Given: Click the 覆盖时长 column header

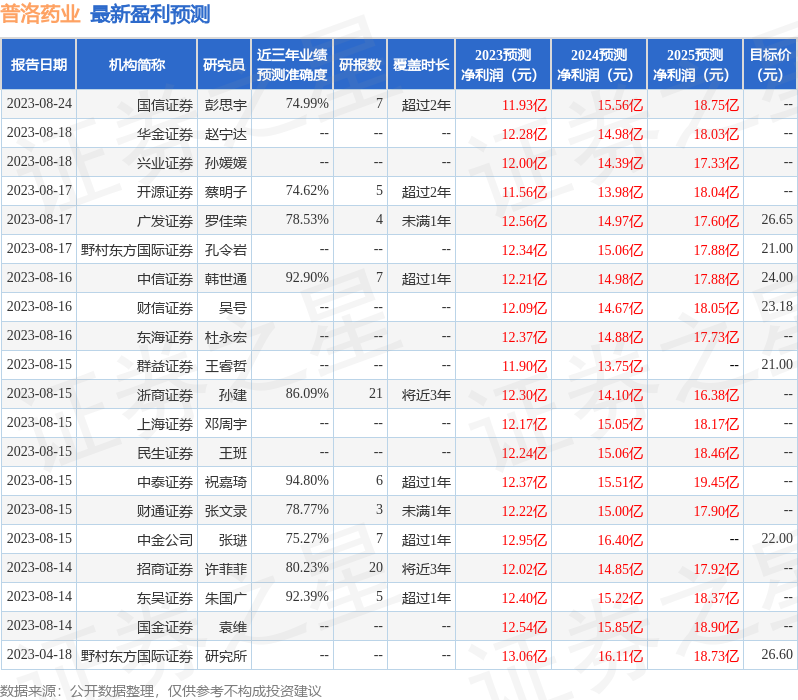Looking at the screenshot, I should (421, 65).
